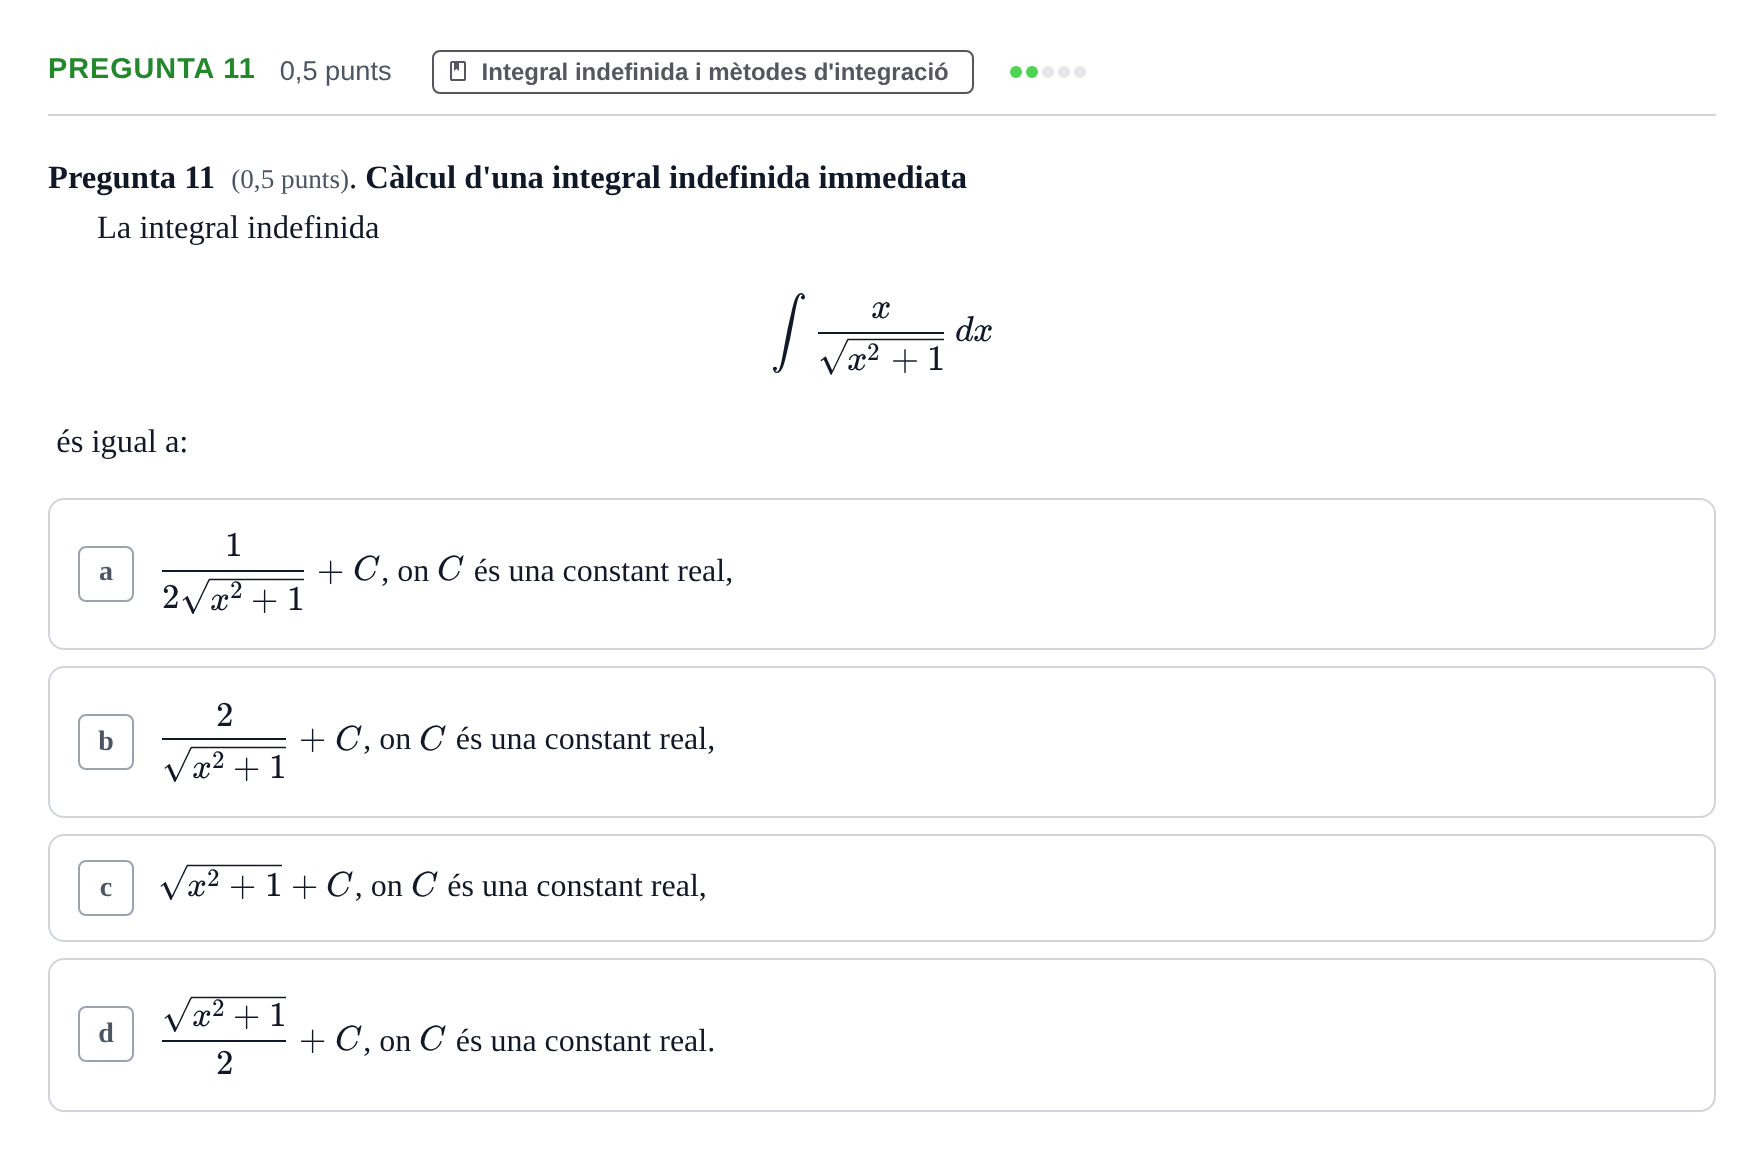Choose option √(x²+1) + C
Image resolution: width=1764 pixels, height=1160 pixels.
pyautogui.click(x=882, y=888)
